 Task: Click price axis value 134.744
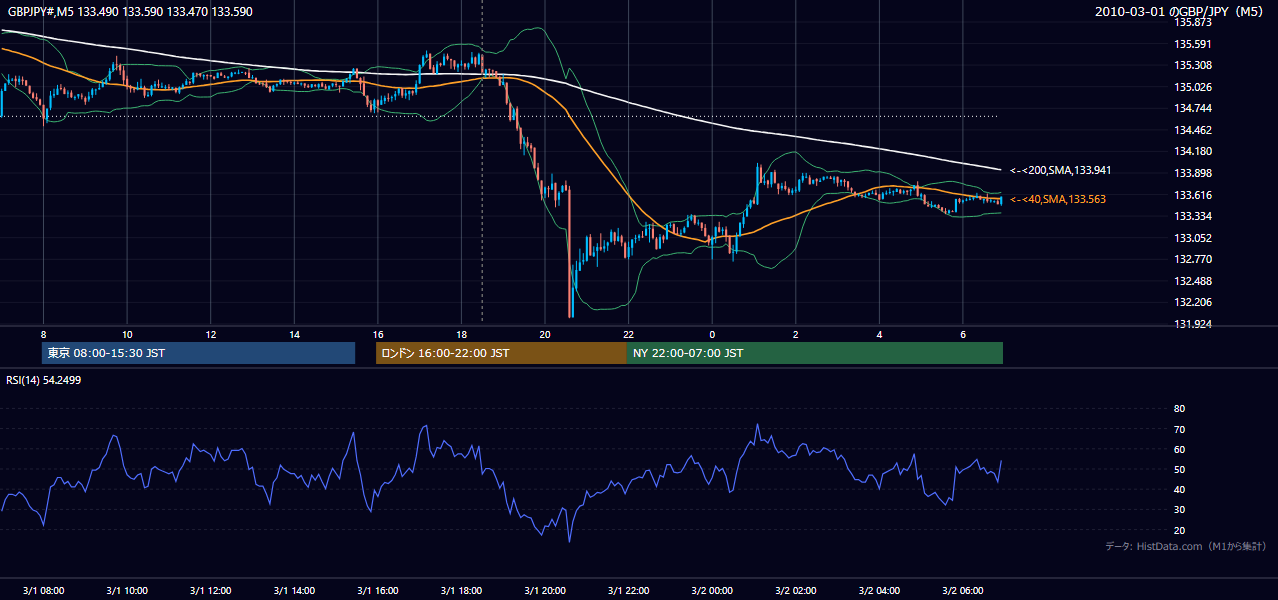coord(1192,108)
